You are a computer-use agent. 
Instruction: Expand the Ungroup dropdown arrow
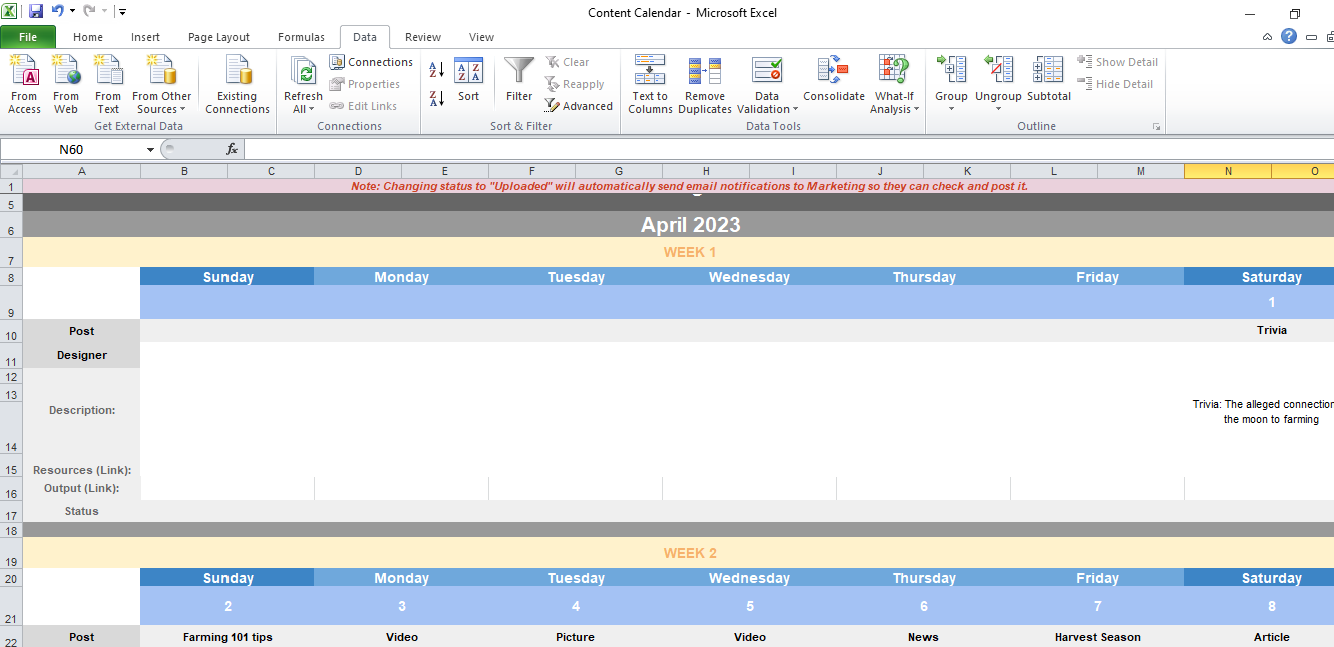point(998,109)
